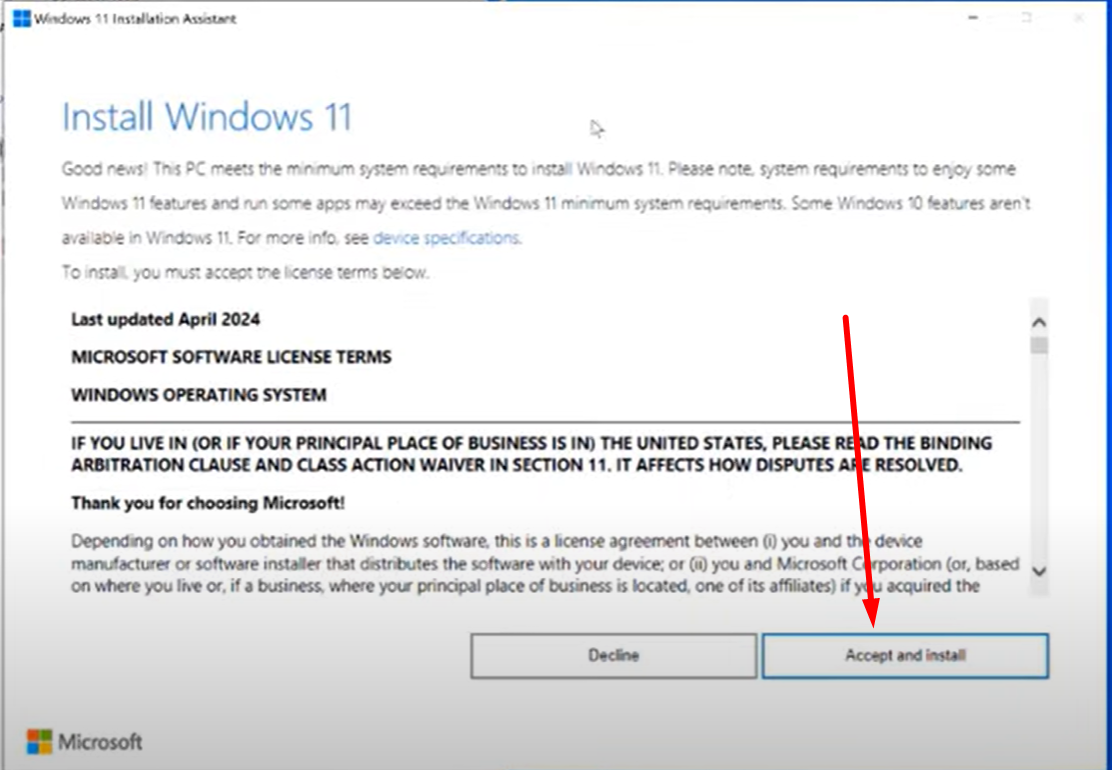Viewport: 1112px width, 770px height.
Task: Click the 'Last updated April 2024' line
Action: 165,320
